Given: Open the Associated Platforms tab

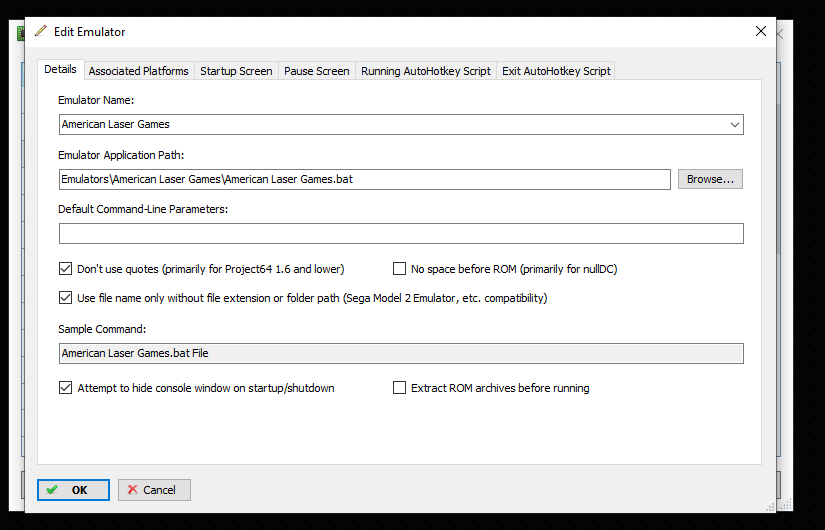Looking at the screenshot, I should click(138, 71).
